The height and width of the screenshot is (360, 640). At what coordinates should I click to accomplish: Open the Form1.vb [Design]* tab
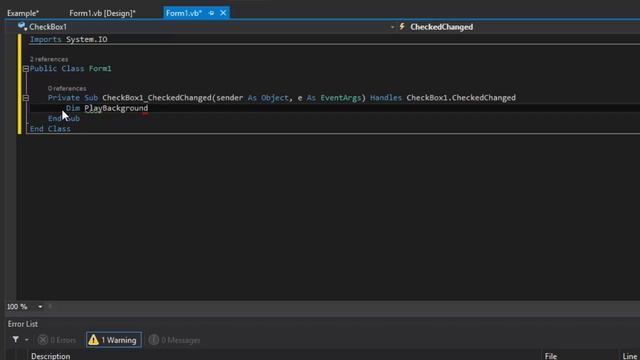(102, 13)
